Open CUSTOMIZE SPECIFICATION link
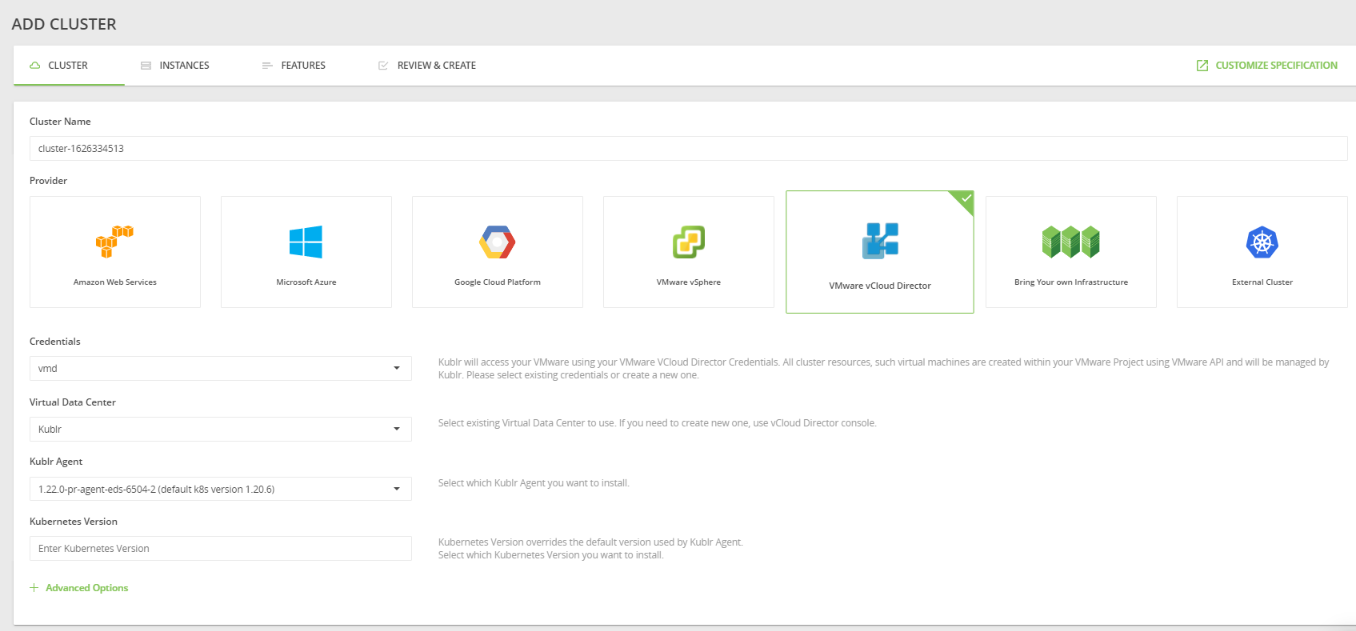This screenshot has height=631, width=1356. [x=1267, y=66]
